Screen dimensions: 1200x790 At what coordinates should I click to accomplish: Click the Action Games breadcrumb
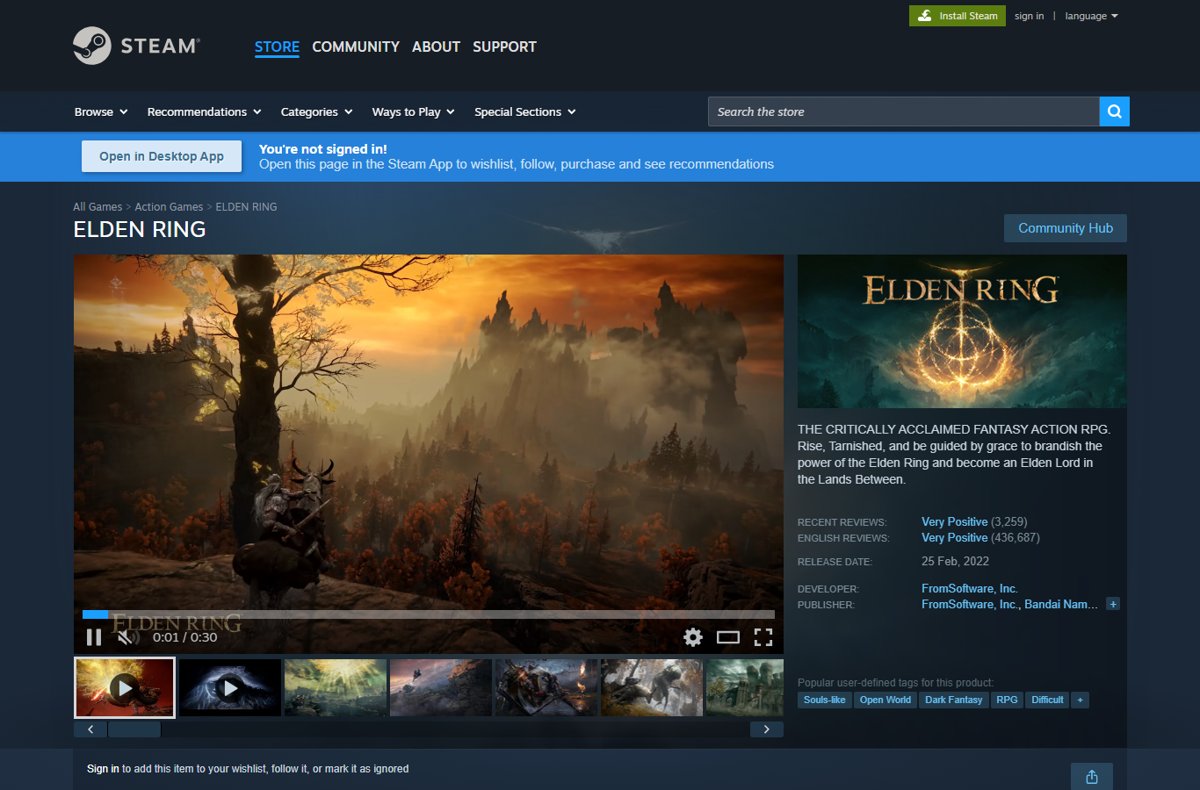click(x=169, y=207)
